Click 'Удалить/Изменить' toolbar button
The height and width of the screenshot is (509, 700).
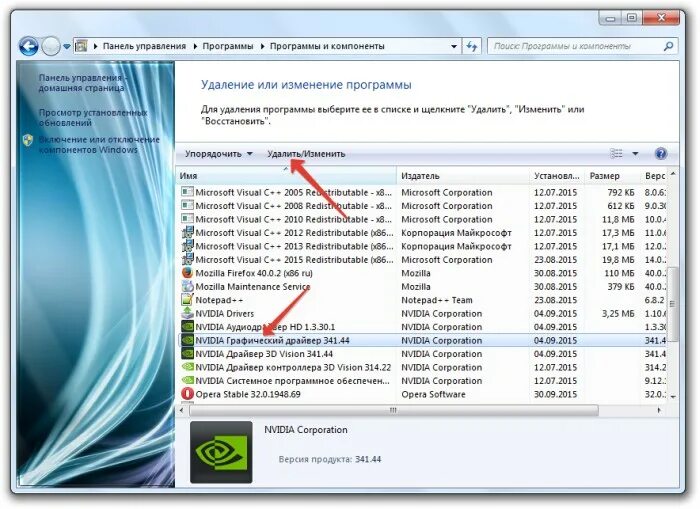coord(306,154)
